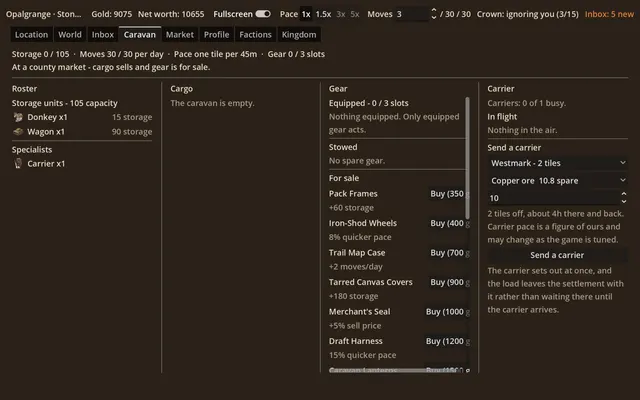
Task: Open the Inbox 5 new notification
Action: click(x=609, y=14)
